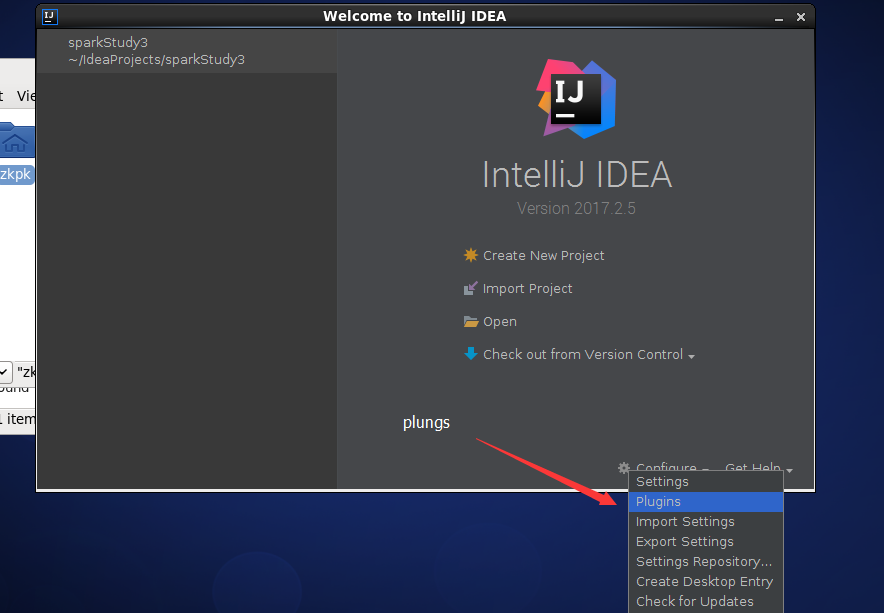
Task: Click the ~/IdeaProjects/sparkStudy3 path text
Action: click(156, 60)
